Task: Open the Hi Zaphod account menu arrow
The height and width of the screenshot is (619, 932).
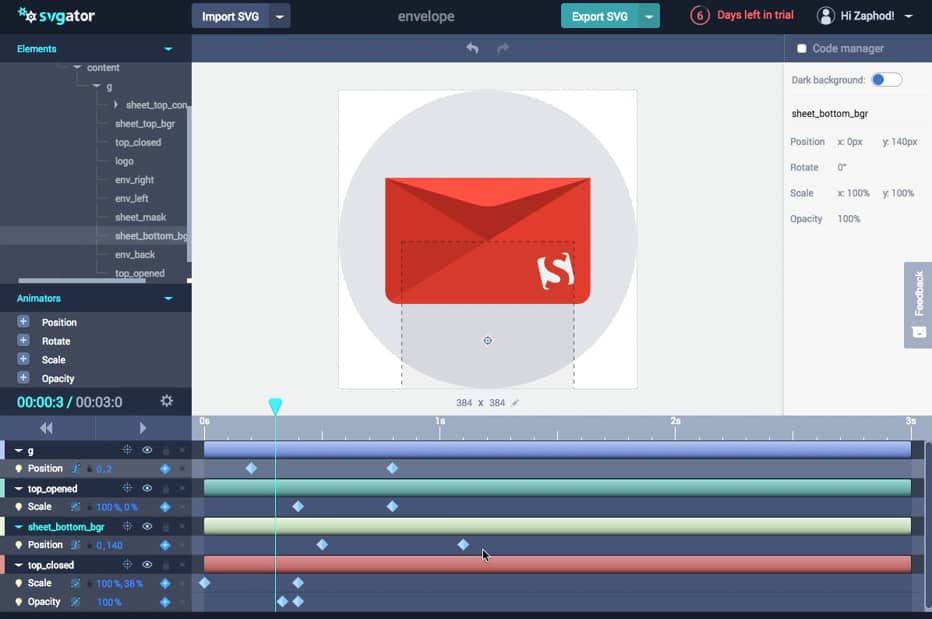Action: point(908,17)
